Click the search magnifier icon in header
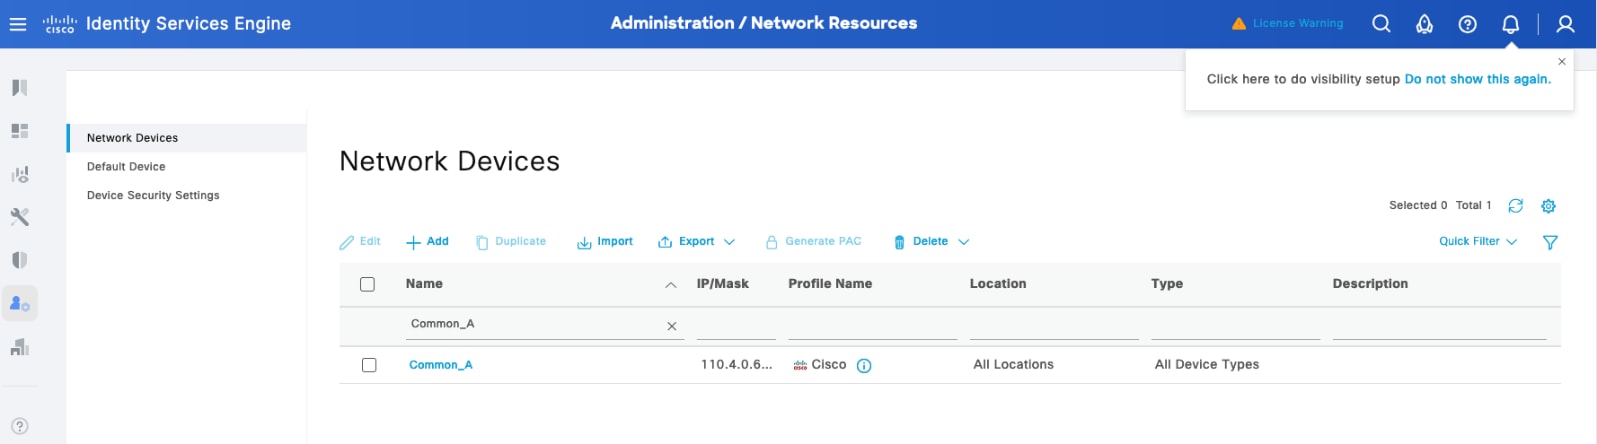Screen dimensions: 1597x444 pyautogui.click(x=1381, y=24)
